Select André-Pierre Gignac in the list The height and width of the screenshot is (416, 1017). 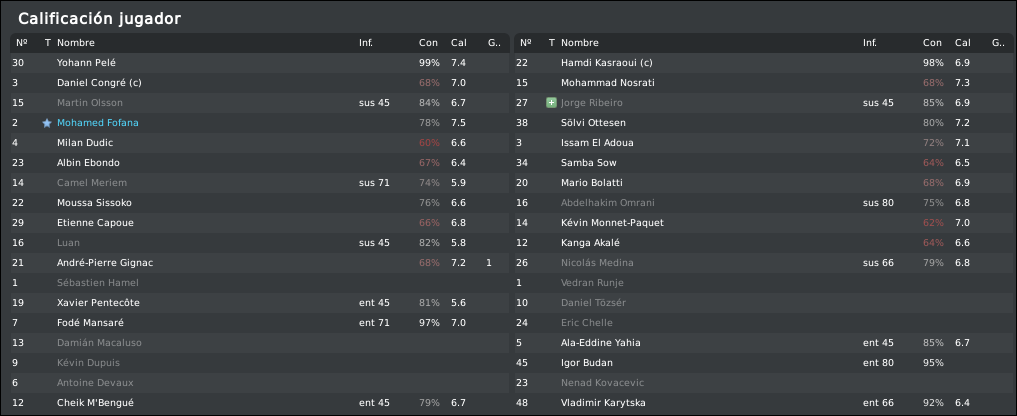point(104,263)
